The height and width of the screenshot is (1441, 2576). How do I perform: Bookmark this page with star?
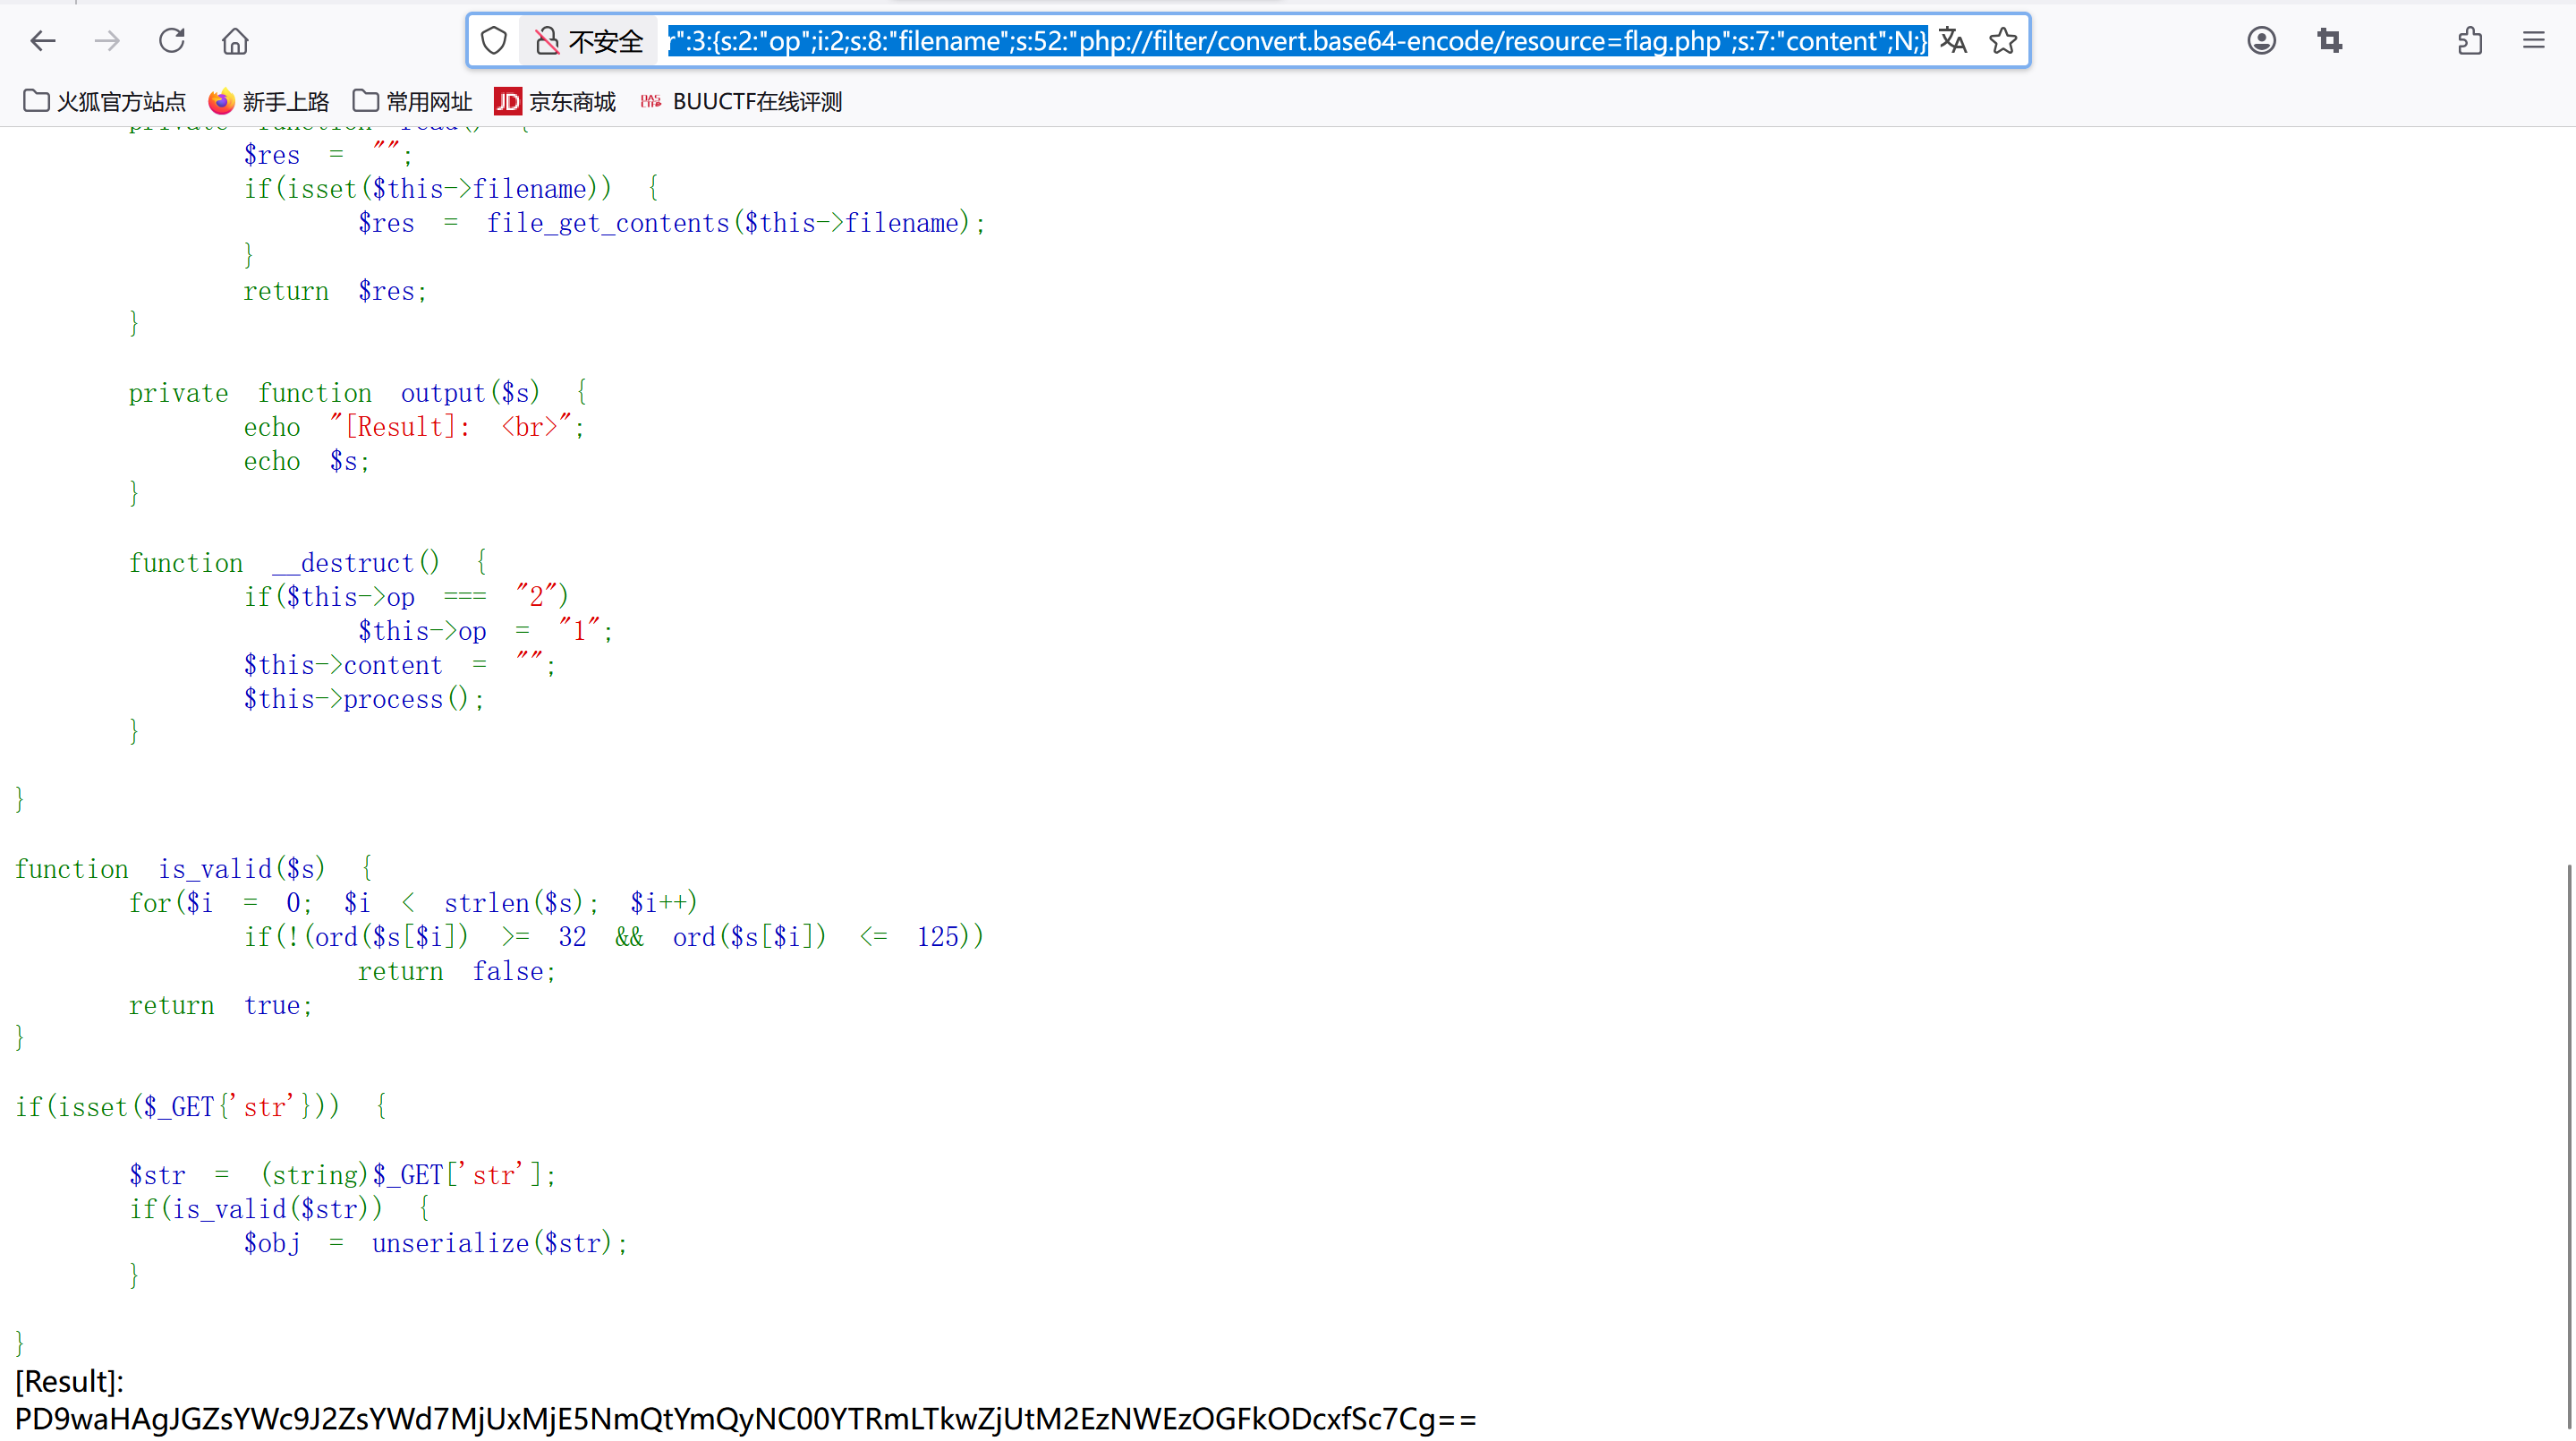click(2003, 41)
